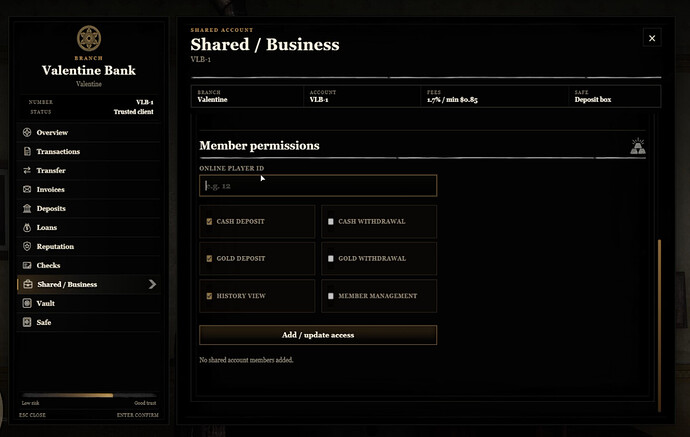Click the Overview sidebar icon
This screenshot has height=437, width=690.
[x=27, y=132]
